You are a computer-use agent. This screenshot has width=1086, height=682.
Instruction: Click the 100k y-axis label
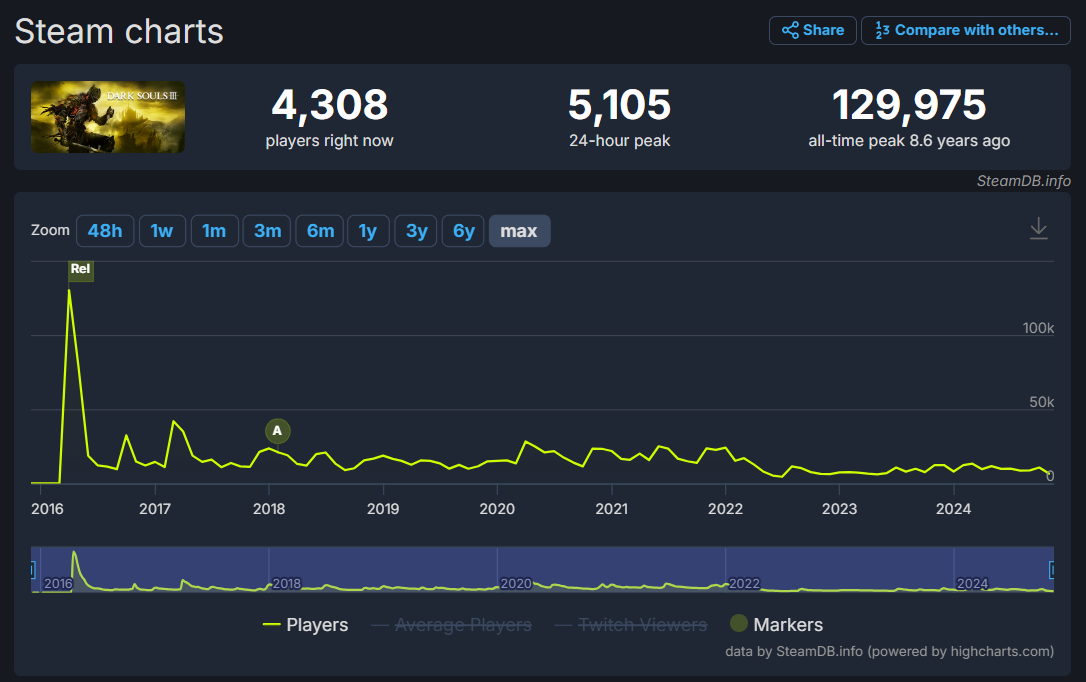coord(1038,328)
